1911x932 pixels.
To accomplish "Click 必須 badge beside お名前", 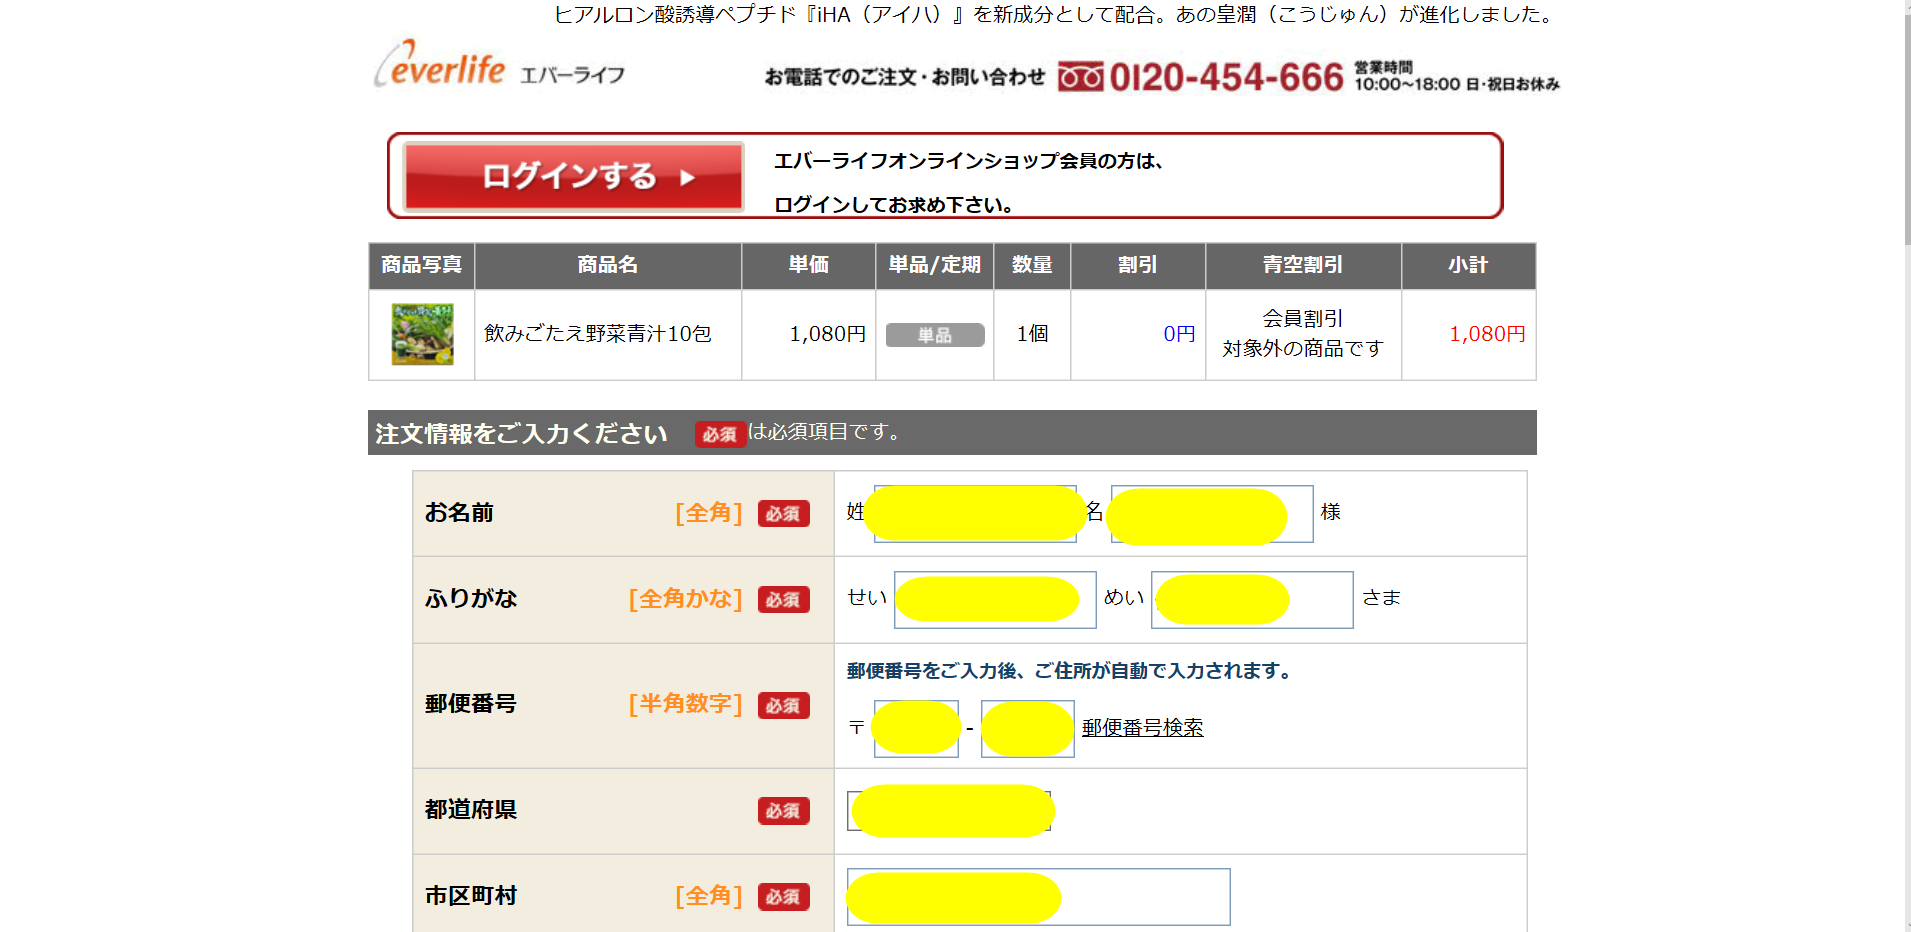I will pos(783,514).
